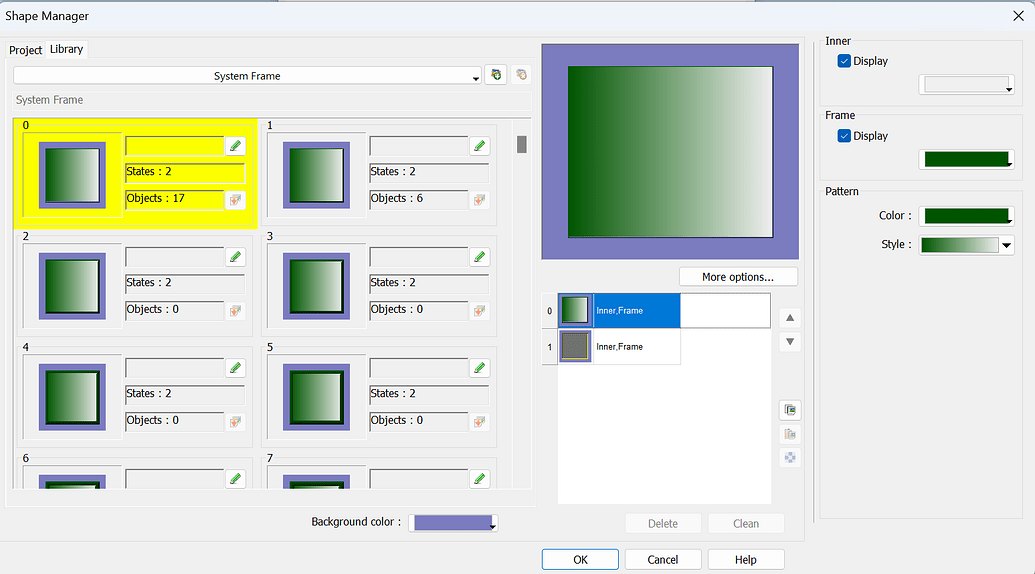This screenshot has width=1035, height=574.
Task: Click the objects icon for shape 5
Action: [480, 421]
